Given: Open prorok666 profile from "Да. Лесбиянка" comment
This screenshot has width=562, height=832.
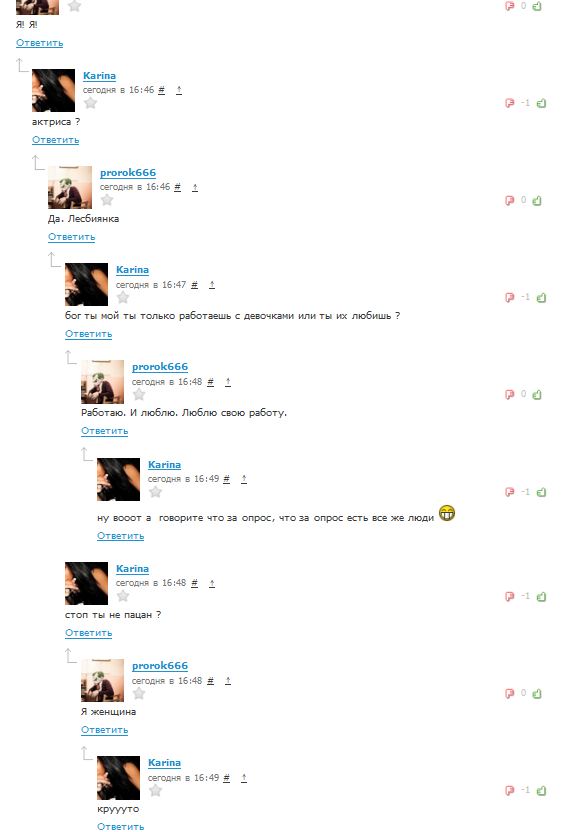Looking at the screenshot, I should 128,173.
